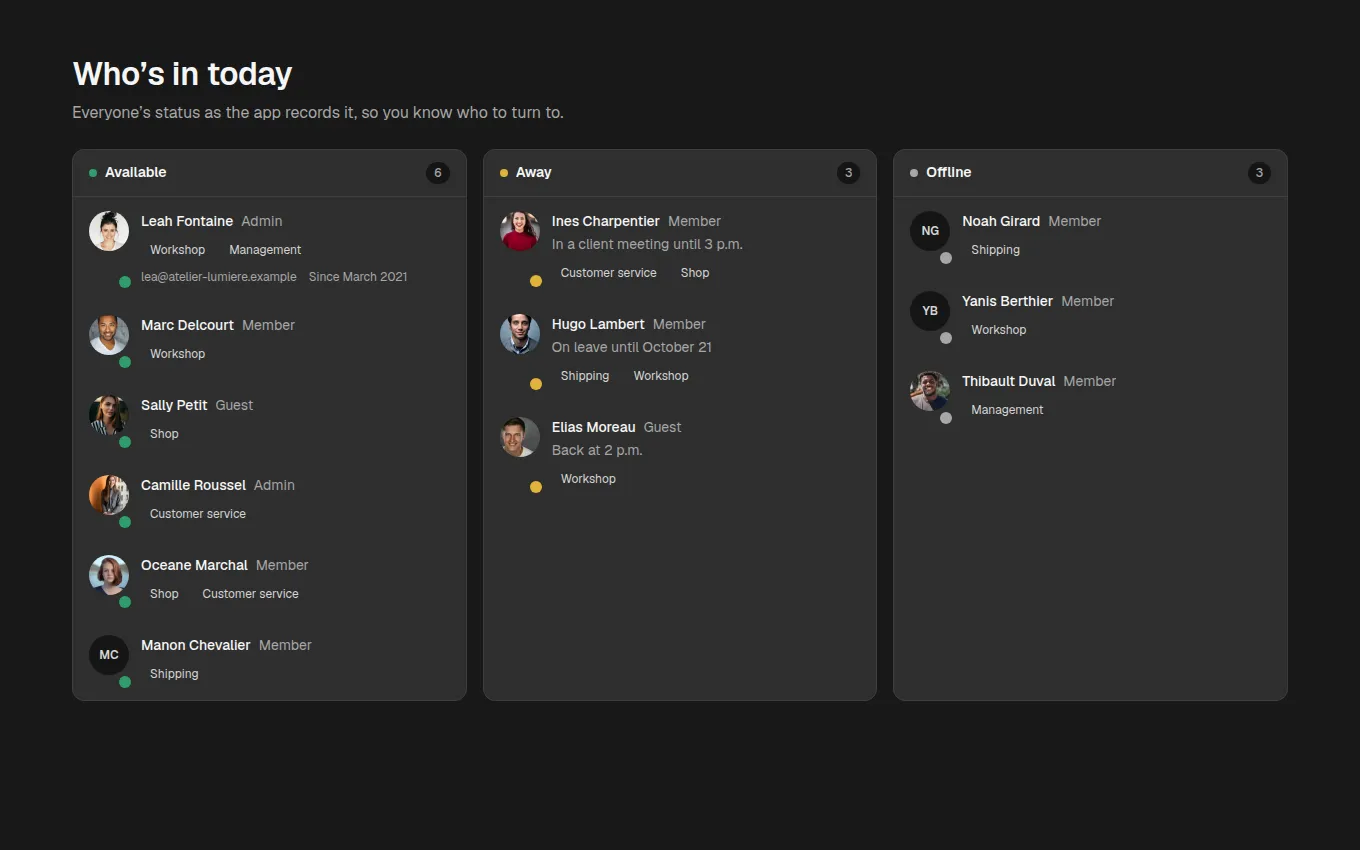
Task: Click the green status dot under Manon Chevalier's avatar
Action: click(x=125, y=682)
